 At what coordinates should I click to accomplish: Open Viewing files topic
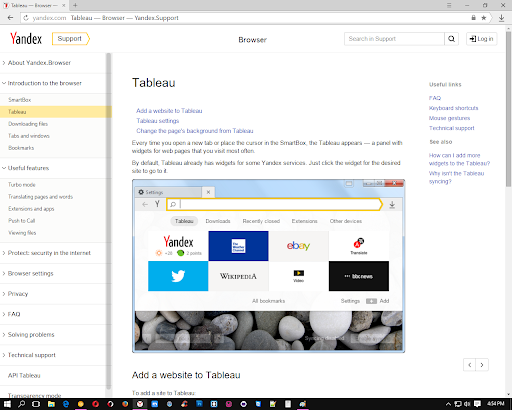[x=22, y=233]
